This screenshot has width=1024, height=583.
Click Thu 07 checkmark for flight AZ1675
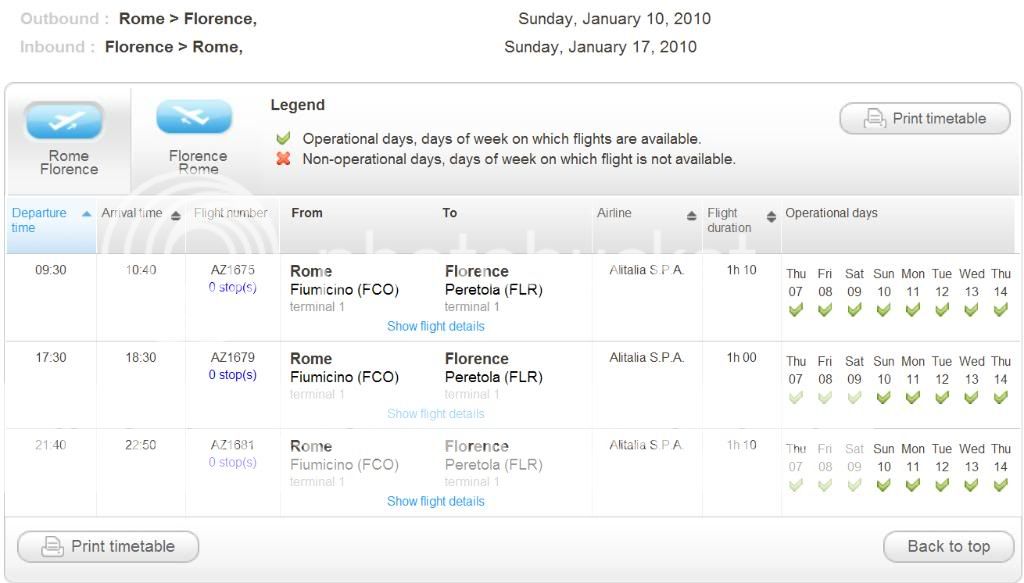[796, 310]
